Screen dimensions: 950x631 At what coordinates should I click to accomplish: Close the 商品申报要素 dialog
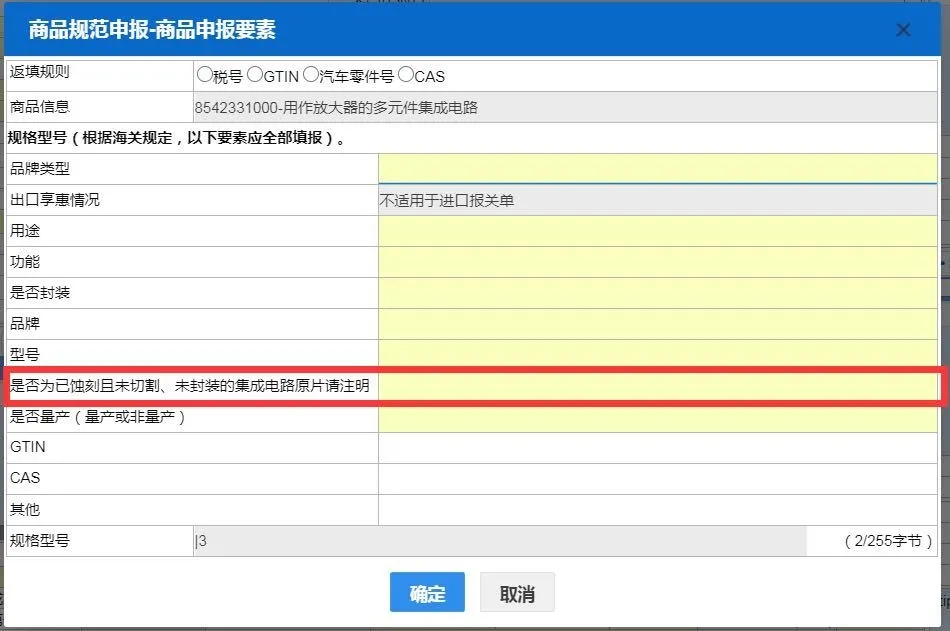pyautogui.click(x=903, y=30)
